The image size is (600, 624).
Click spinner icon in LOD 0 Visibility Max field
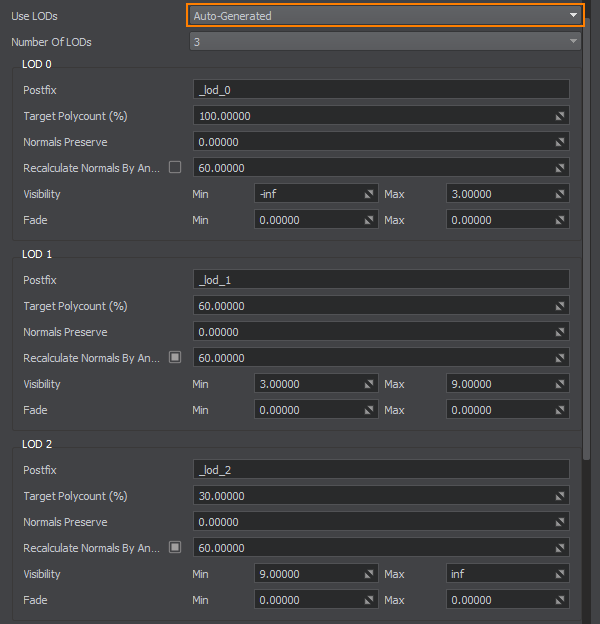561,194
